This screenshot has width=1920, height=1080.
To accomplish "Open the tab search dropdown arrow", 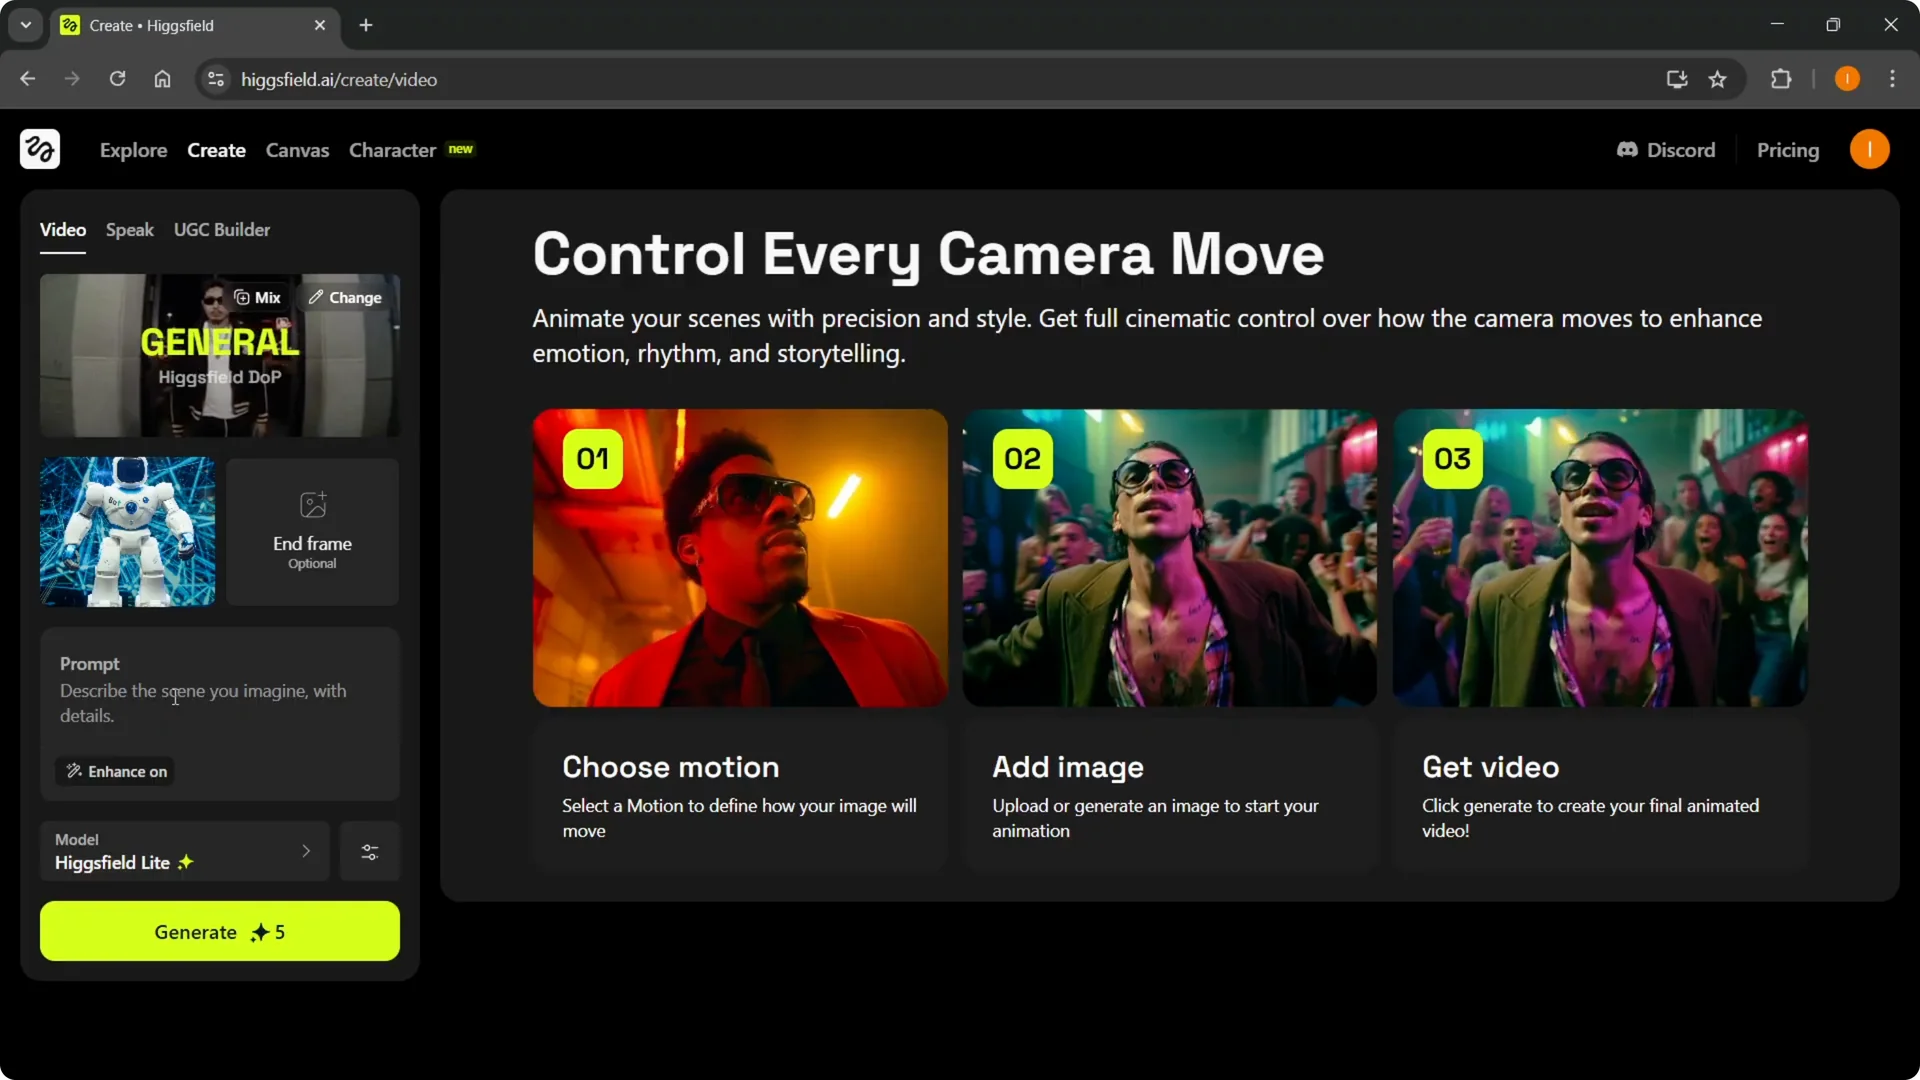I will click(25, 25).
